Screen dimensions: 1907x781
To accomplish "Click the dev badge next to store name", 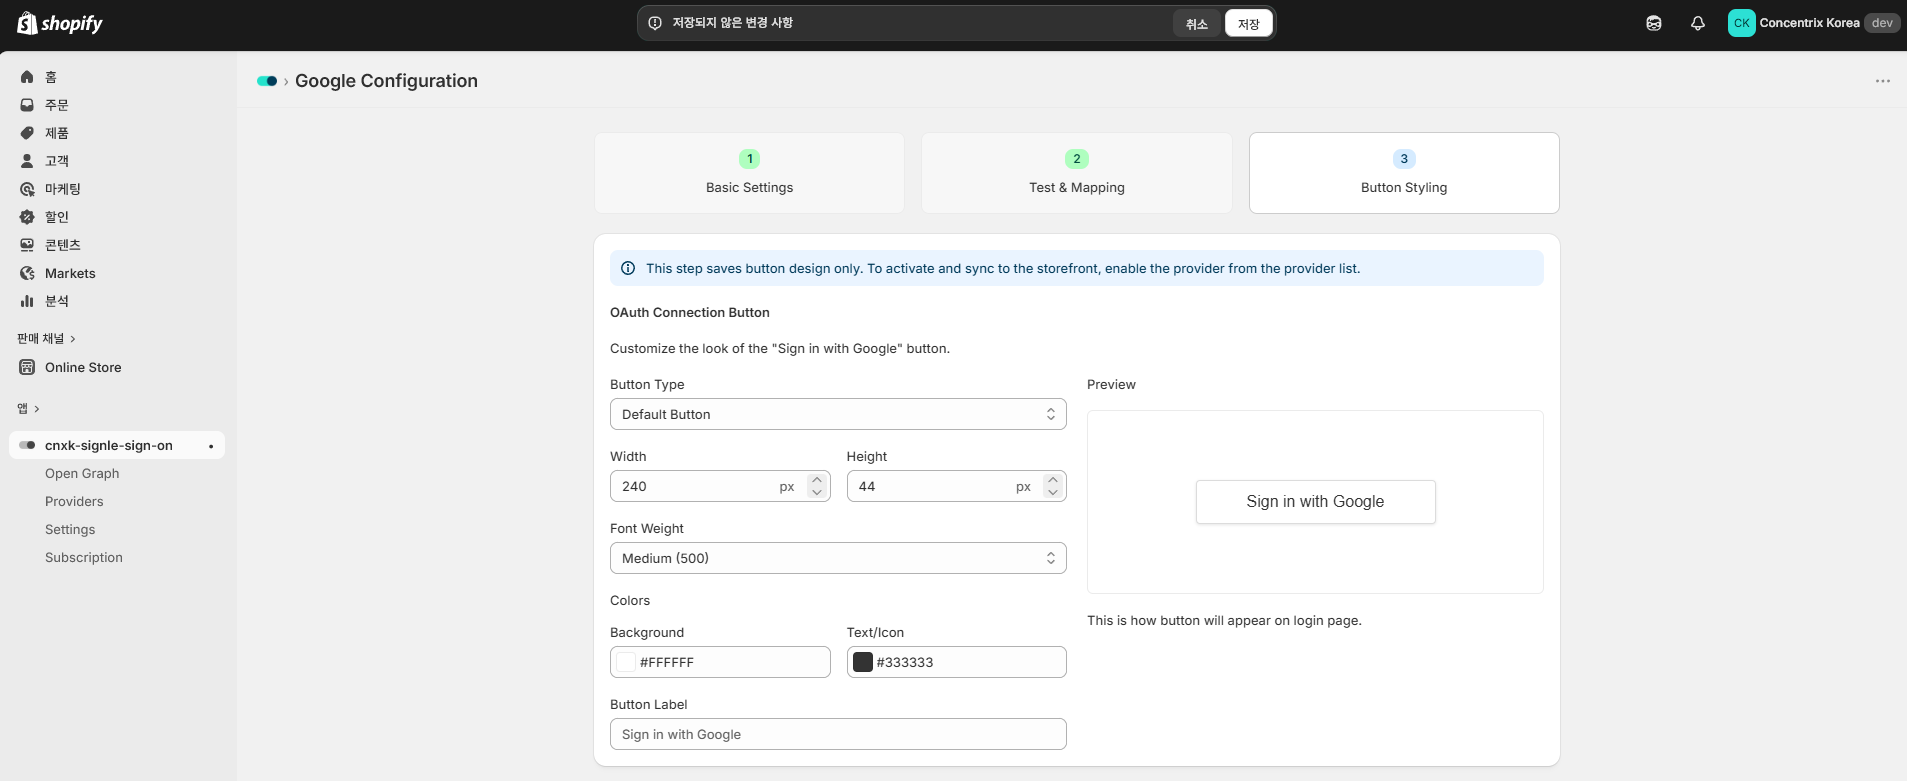I will click(x=1882, y=23).
